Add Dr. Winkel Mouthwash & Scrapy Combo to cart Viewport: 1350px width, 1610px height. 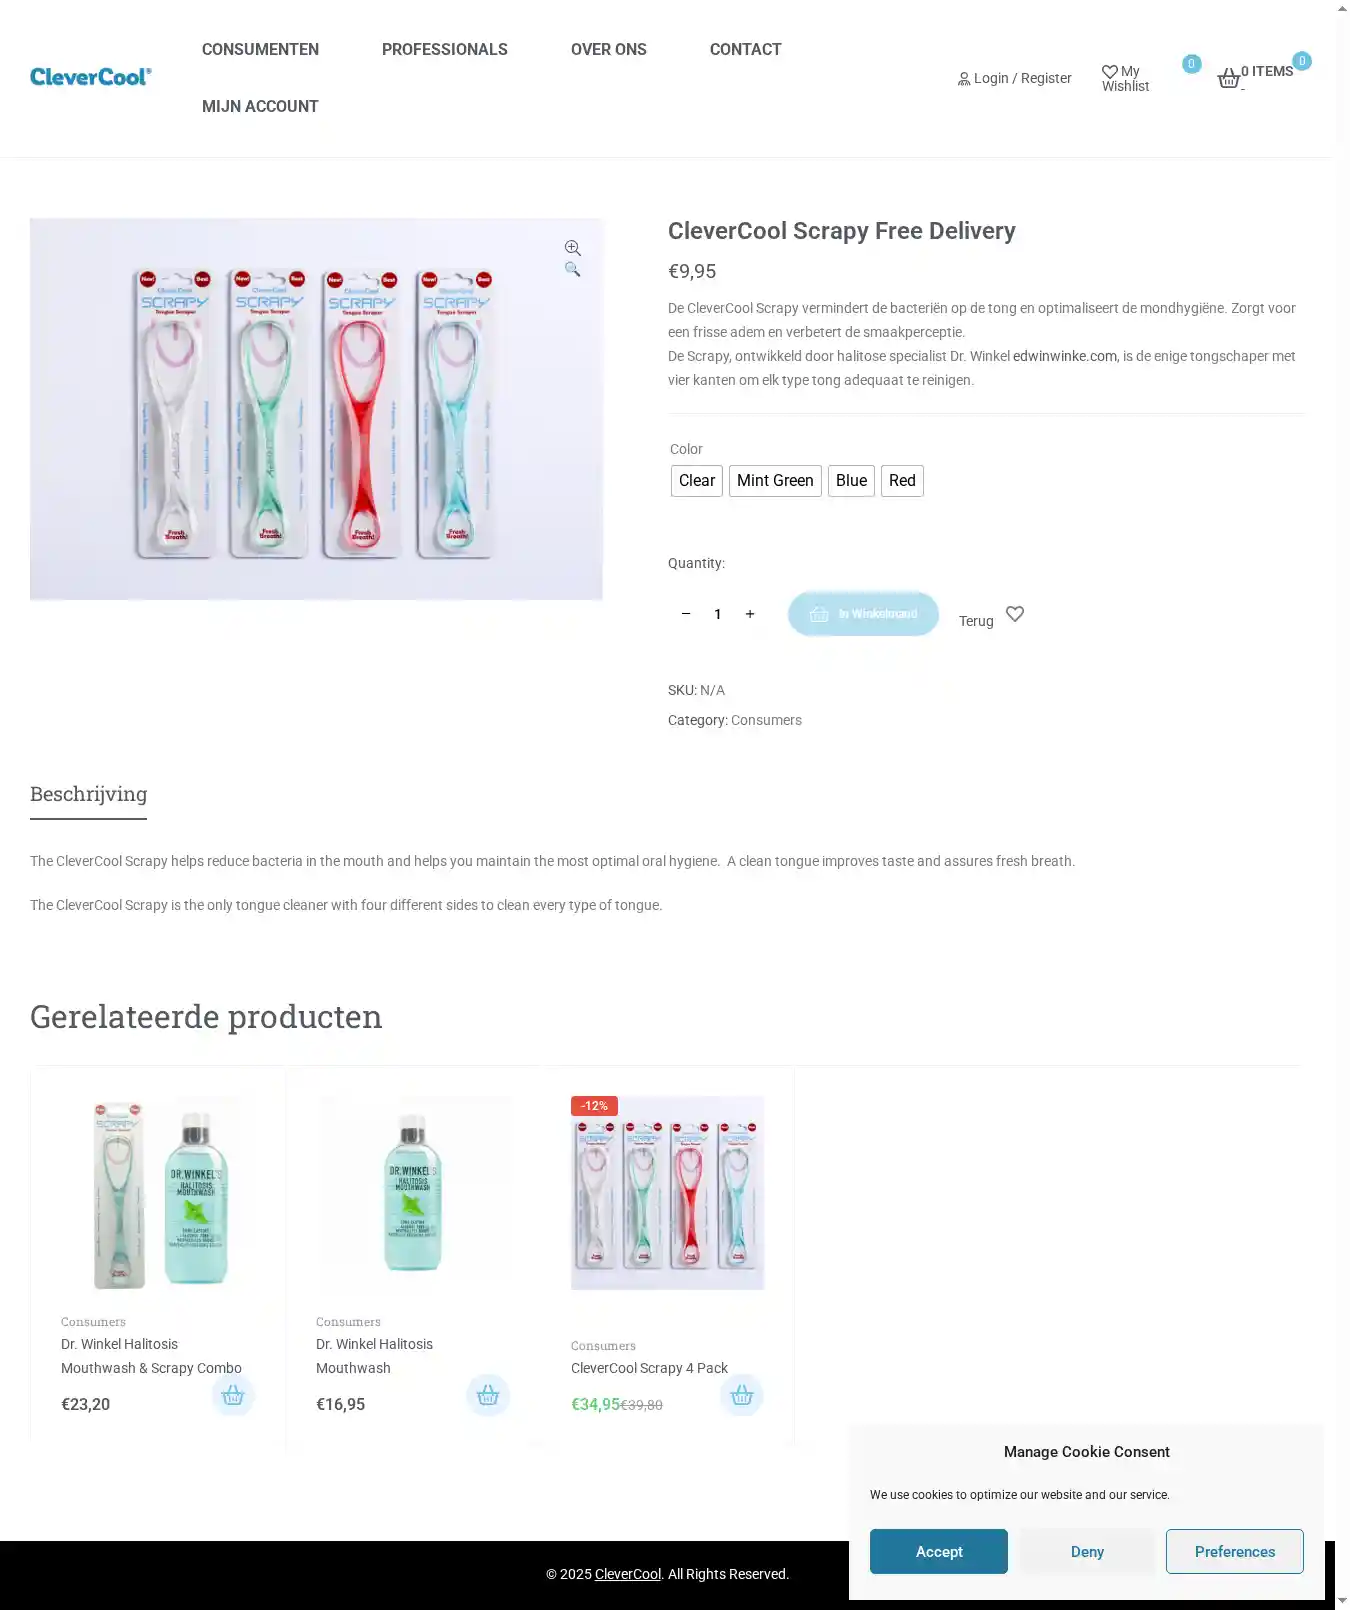[x=233, y=1395]
